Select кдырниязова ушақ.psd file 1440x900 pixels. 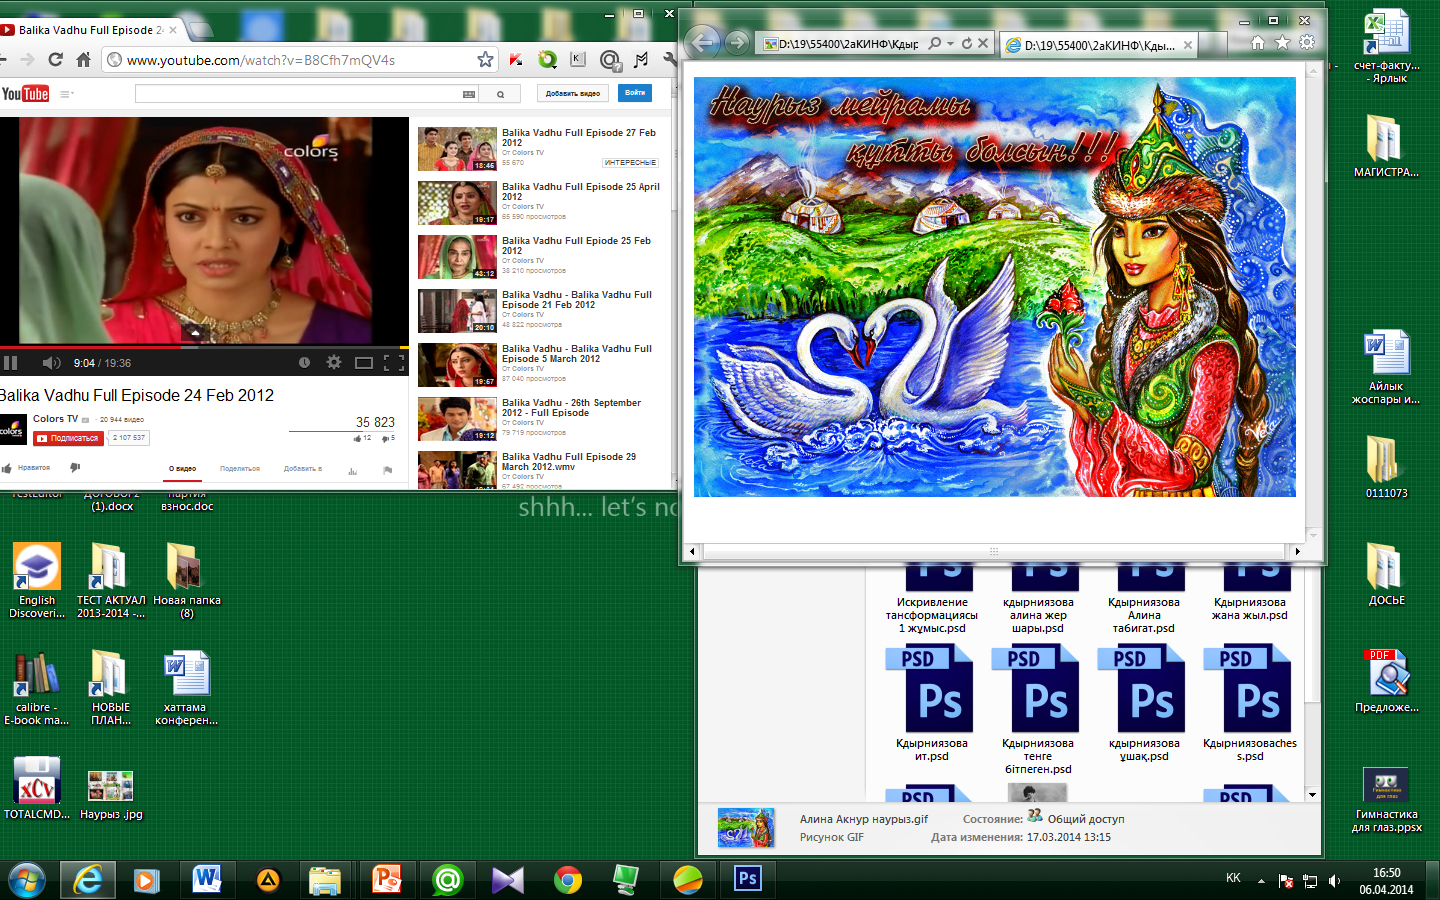[x=1143, y=704]
